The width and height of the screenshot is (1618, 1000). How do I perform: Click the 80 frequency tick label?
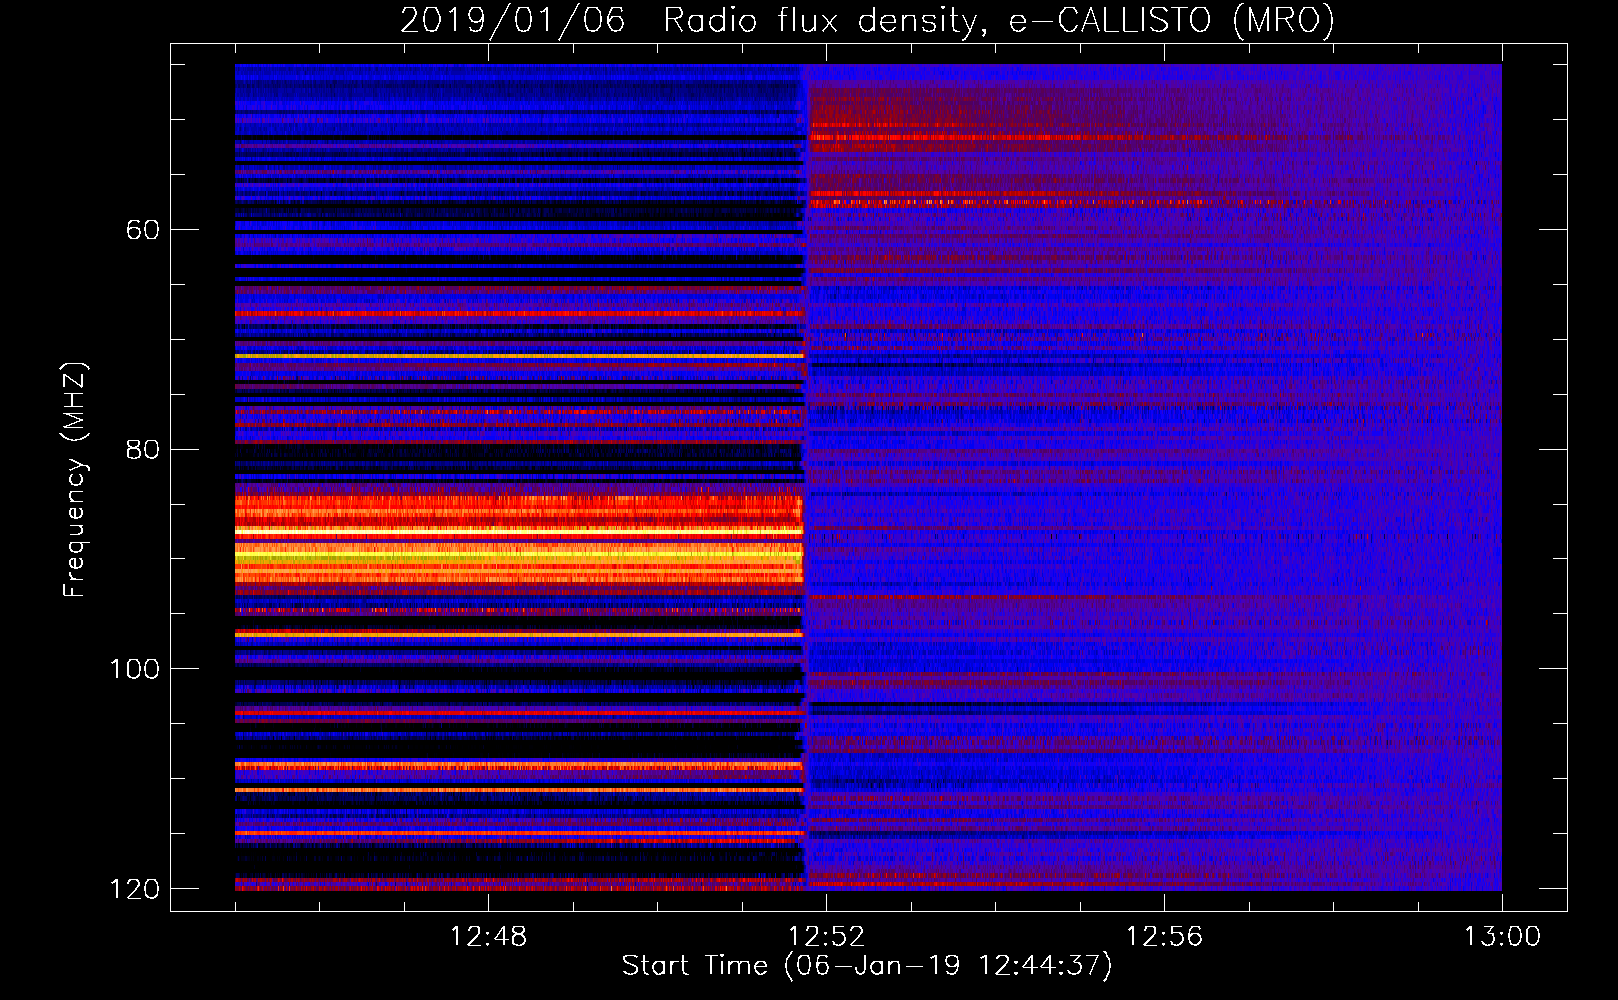142,449
